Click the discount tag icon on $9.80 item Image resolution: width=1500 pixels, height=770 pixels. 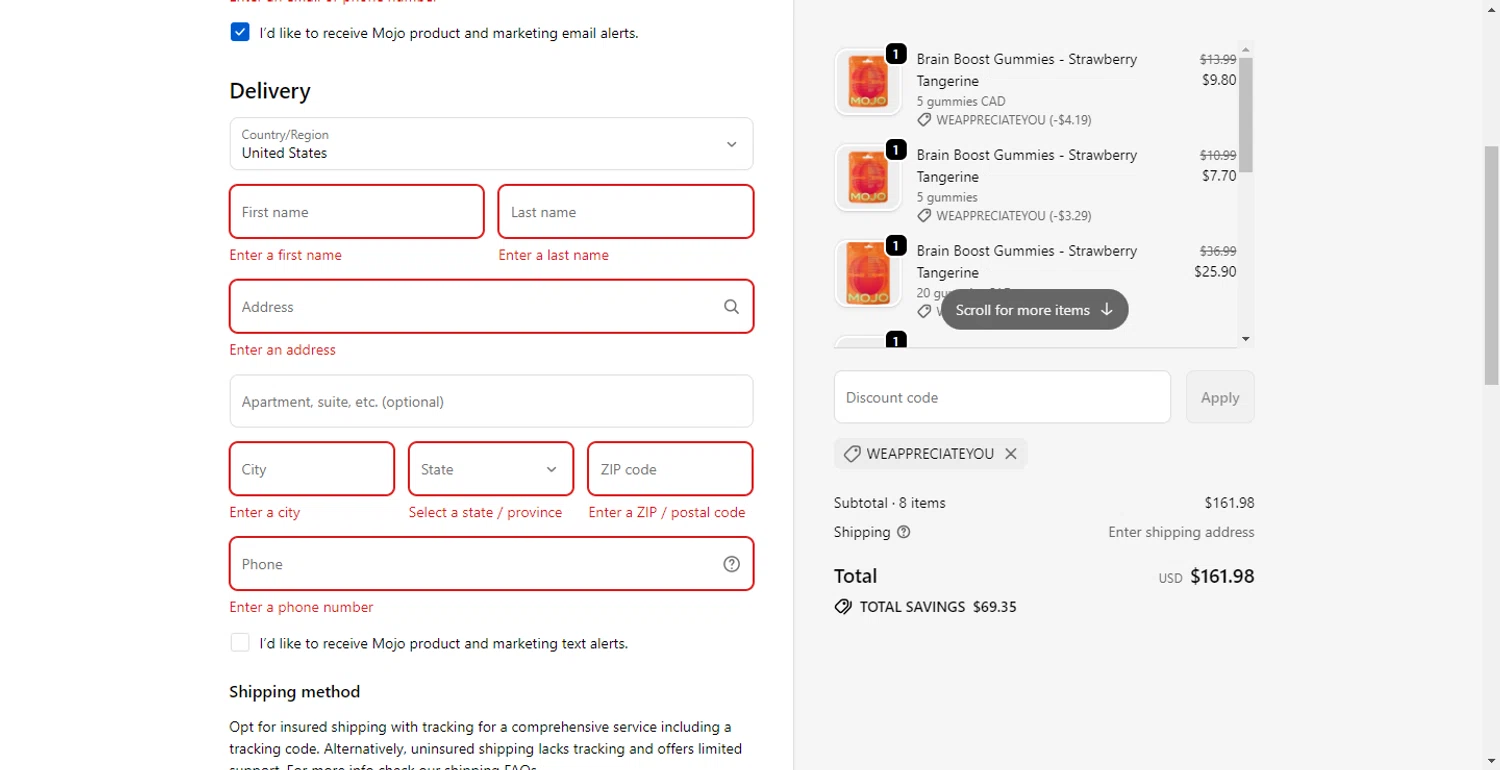tap(924, 120)
